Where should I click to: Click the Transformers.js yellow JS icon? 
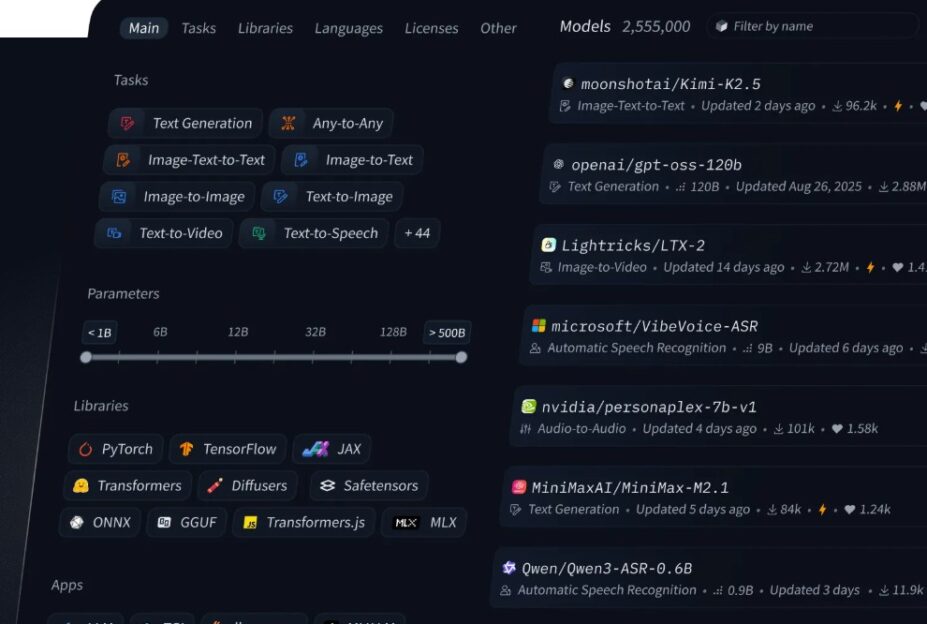click(250, 523)
